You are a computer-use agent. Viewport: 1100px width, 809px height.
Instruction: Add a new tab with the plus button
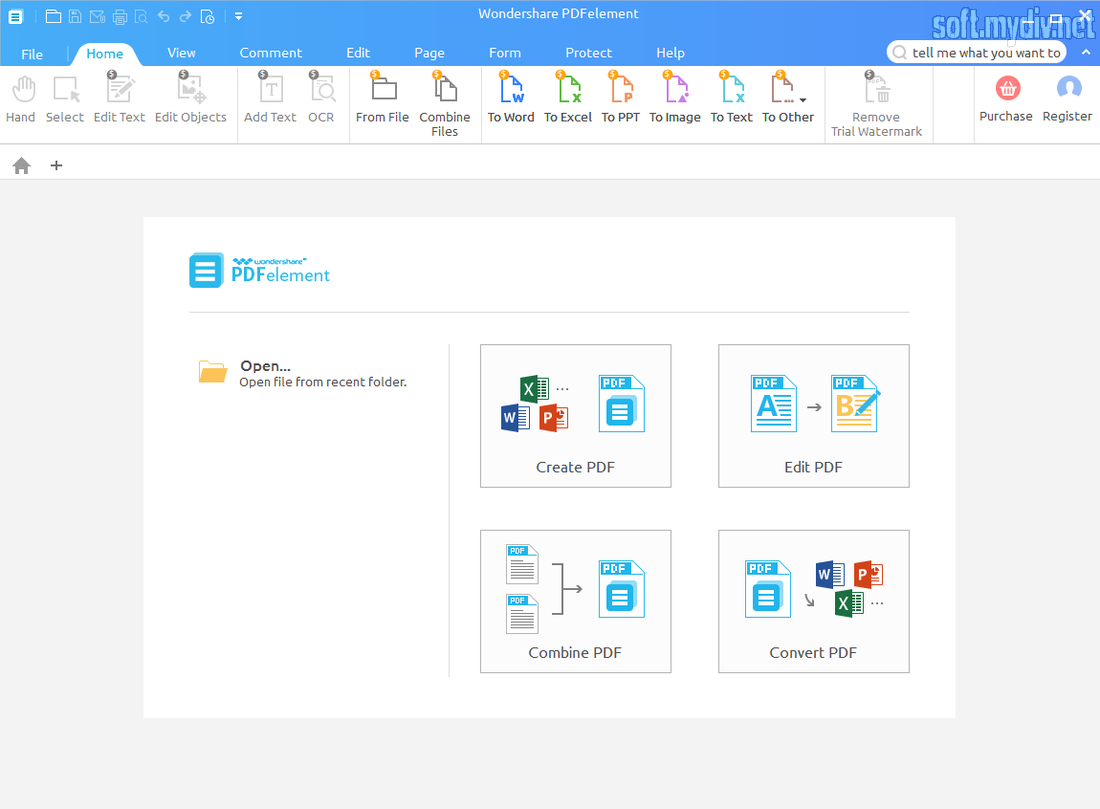tap(57, 166)
